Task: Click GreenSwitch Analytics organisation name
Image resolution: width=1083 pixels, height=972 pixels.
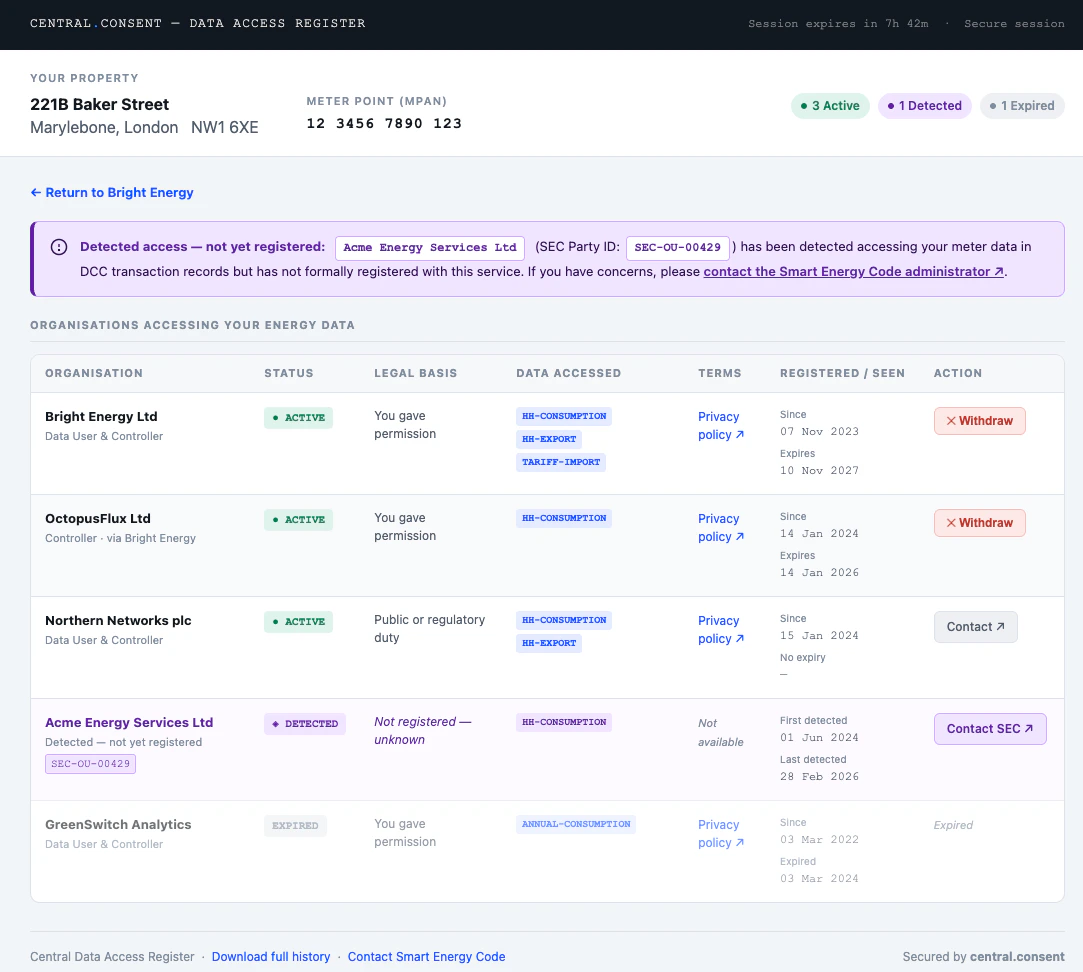Action: (118, 825)
